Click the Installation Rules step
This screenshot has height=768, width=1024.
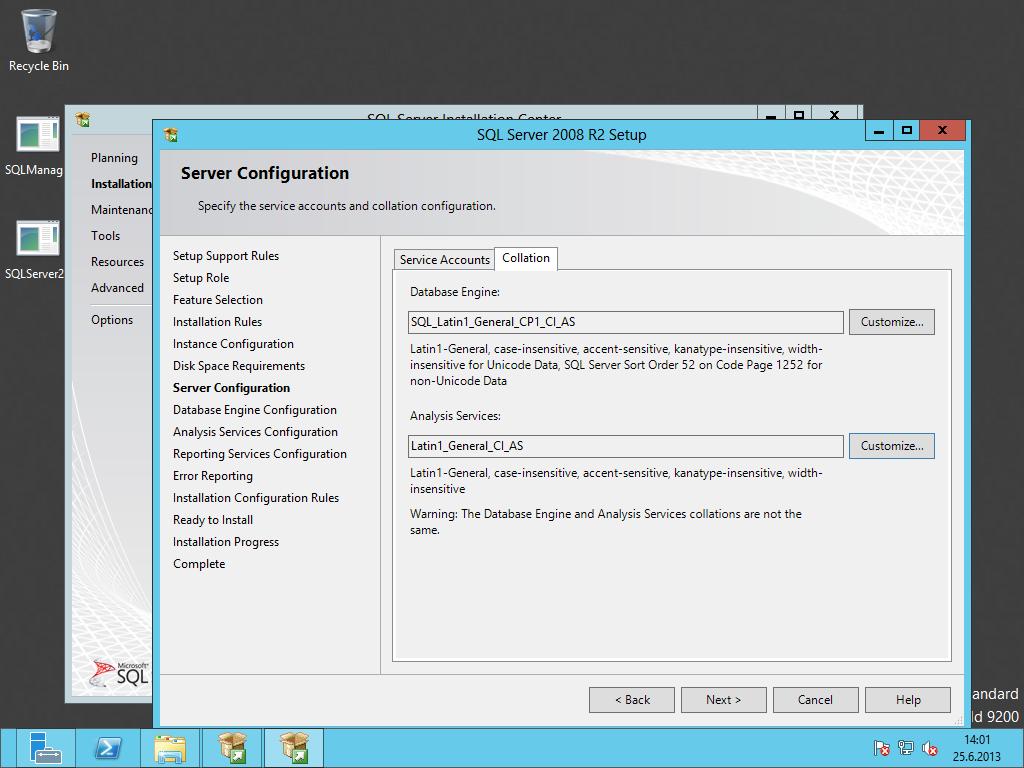[x=217, y=322]
